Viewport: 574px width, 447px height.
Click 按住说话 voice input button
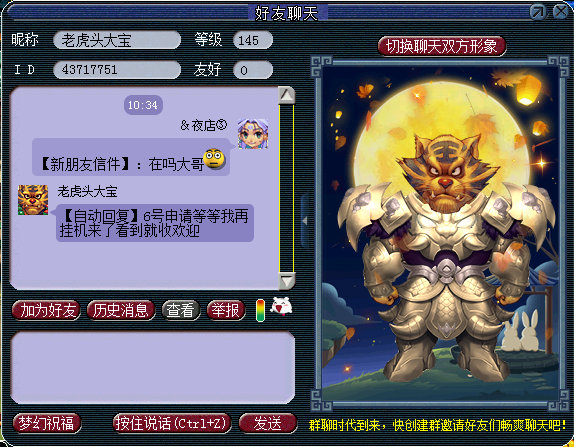(172, 424)
